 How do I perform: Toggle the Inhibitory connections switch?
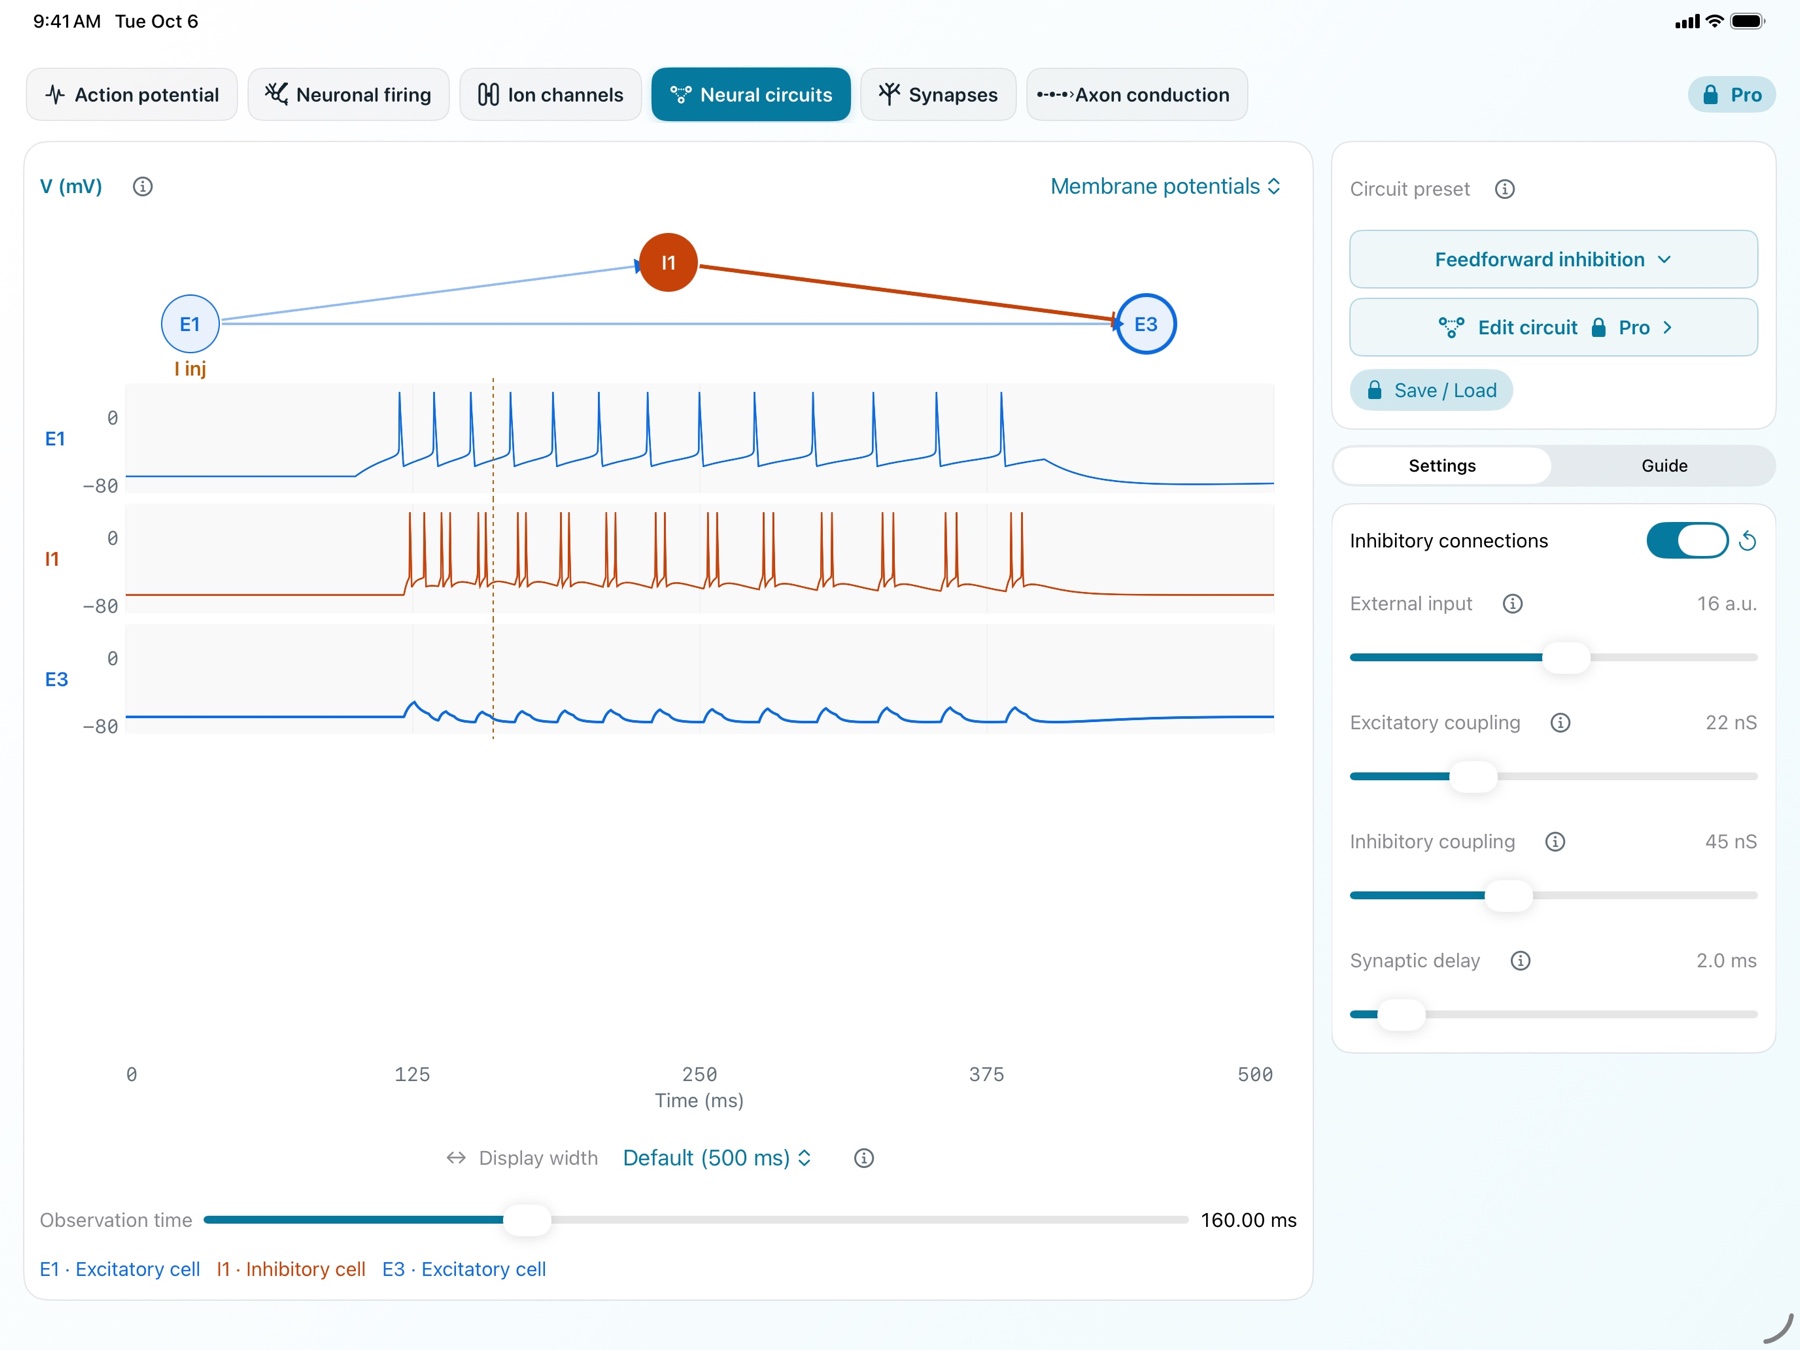point(1687,541)
